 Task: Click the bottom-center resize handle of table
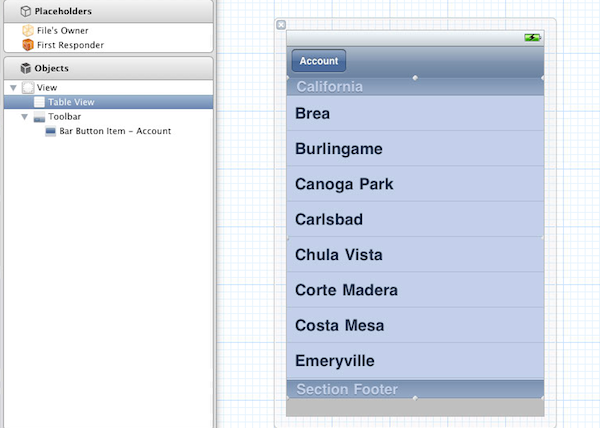415,398
